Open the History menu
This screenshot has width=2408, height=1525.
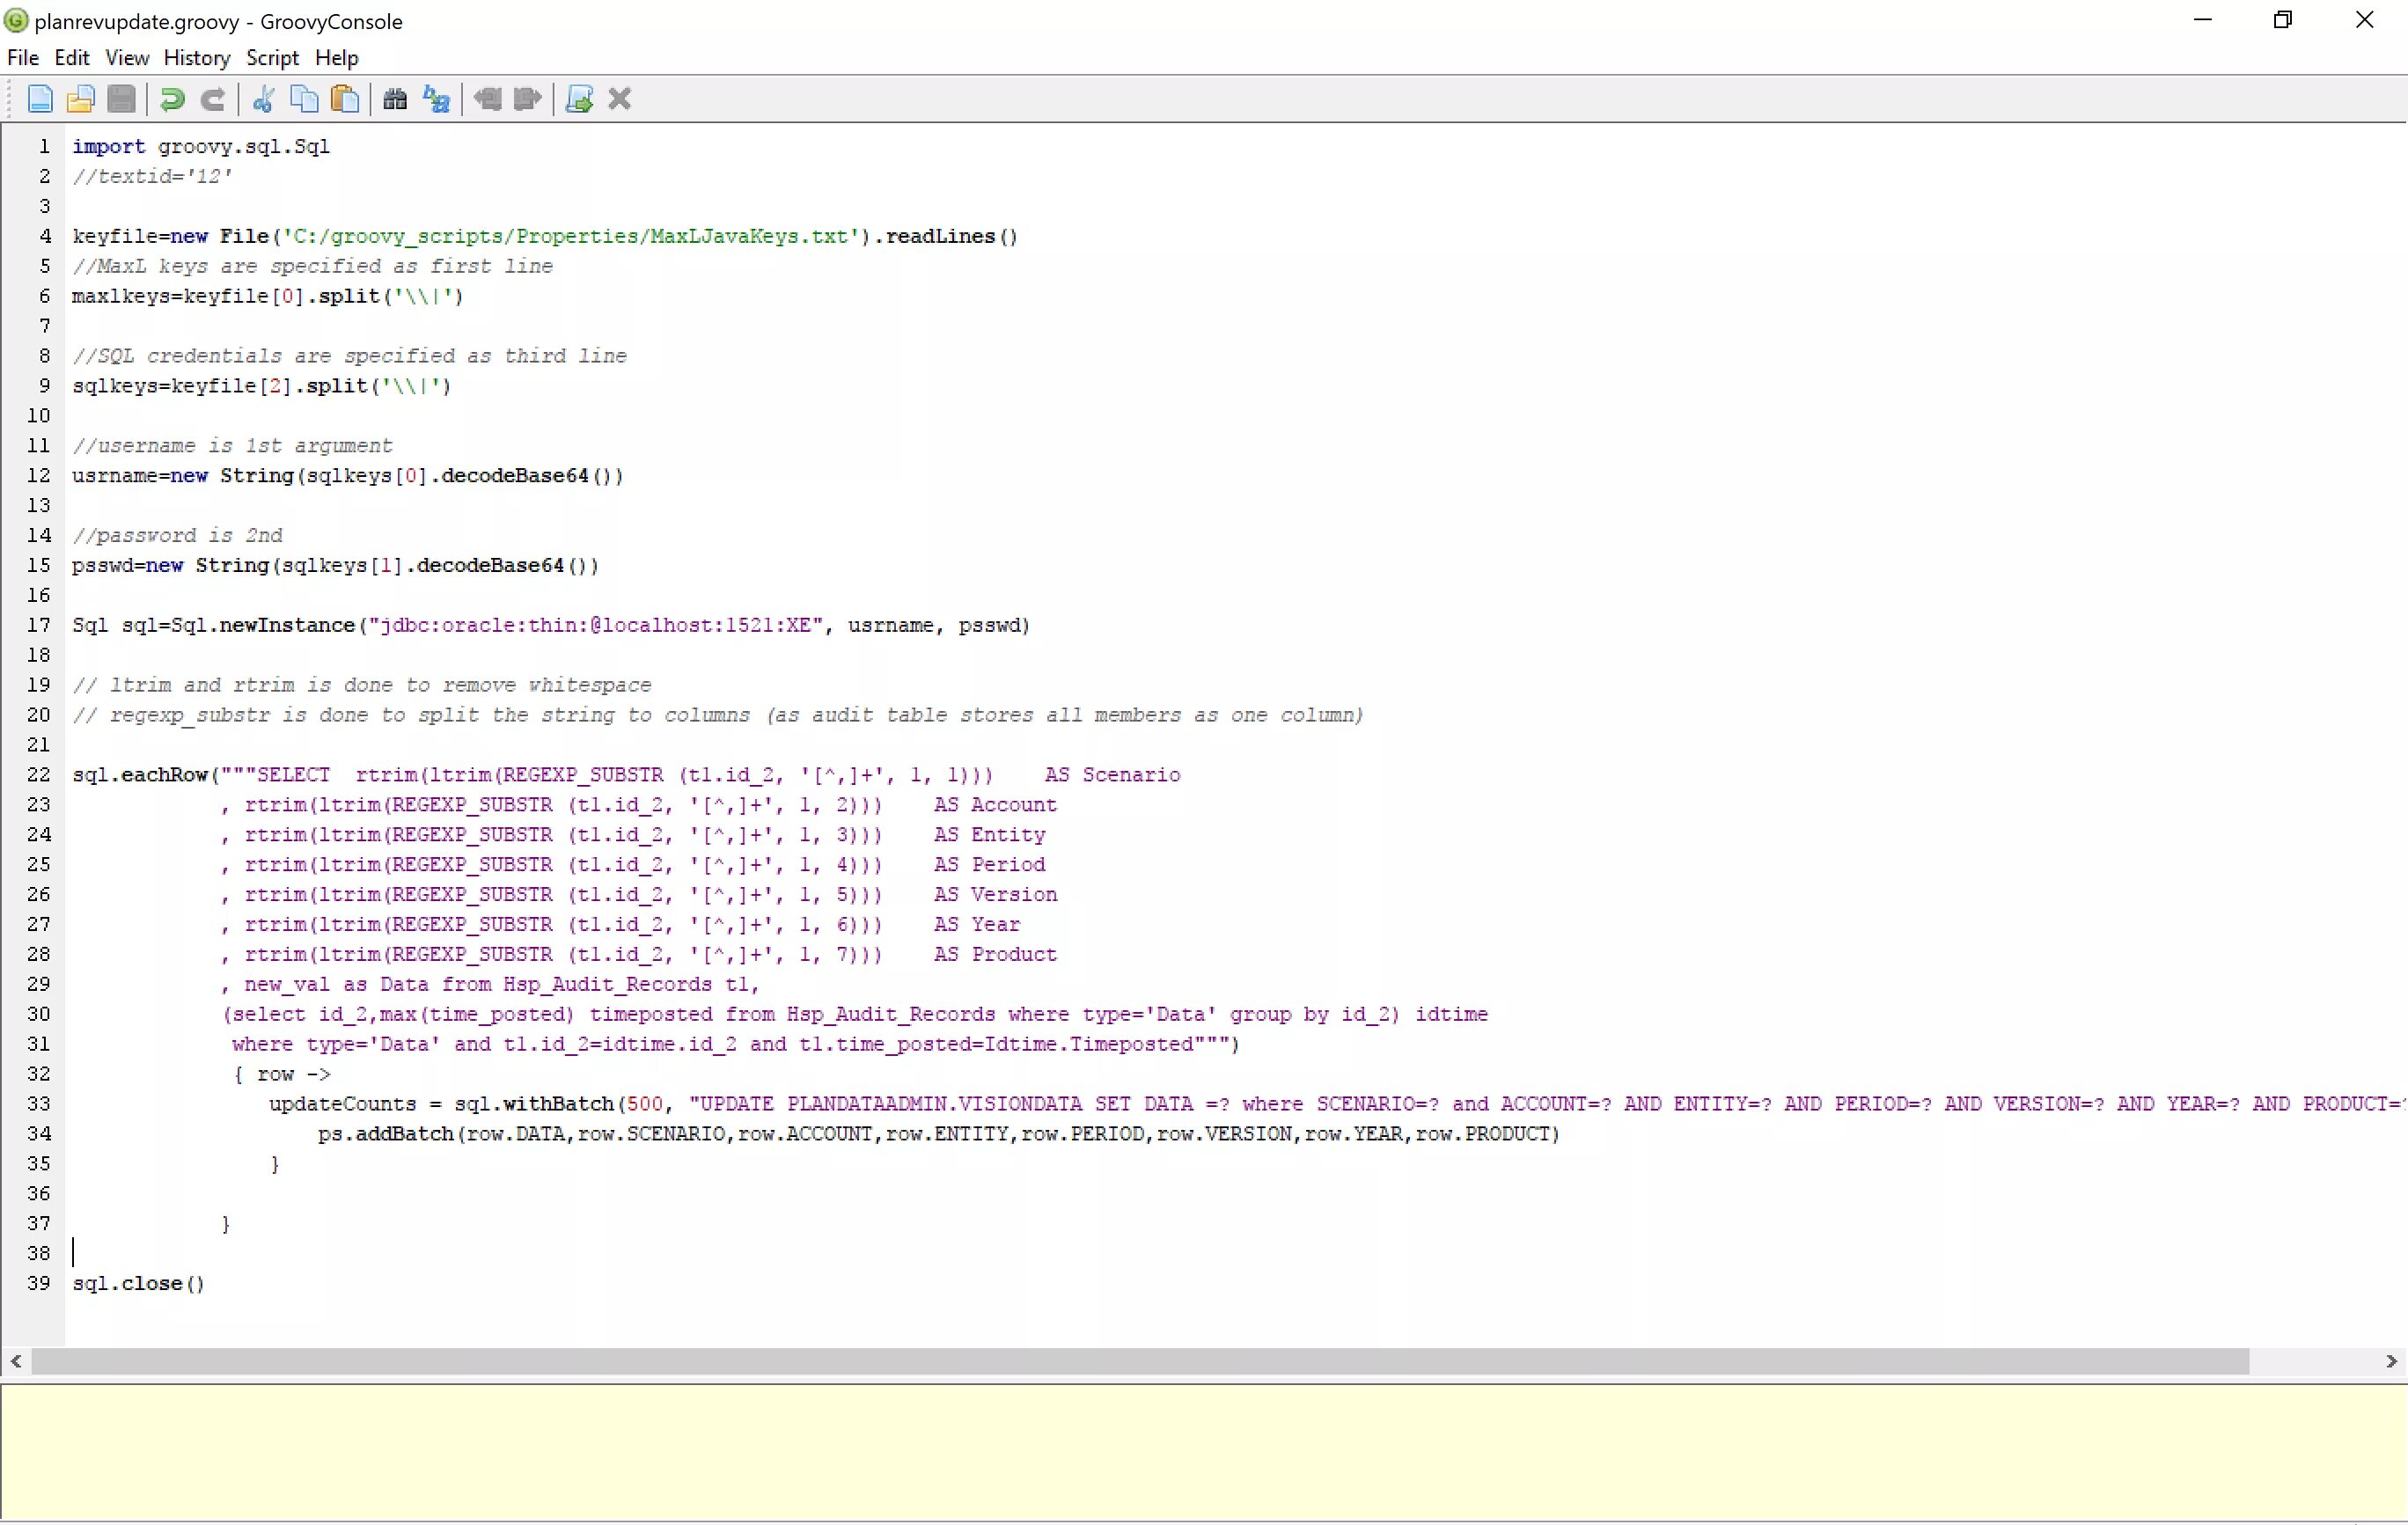196,58
